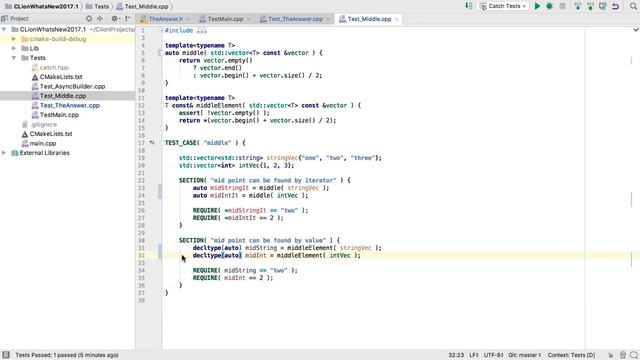Open .gitignore in project tree
Viewport: 640px width, 360px height.
pos(43,124)
